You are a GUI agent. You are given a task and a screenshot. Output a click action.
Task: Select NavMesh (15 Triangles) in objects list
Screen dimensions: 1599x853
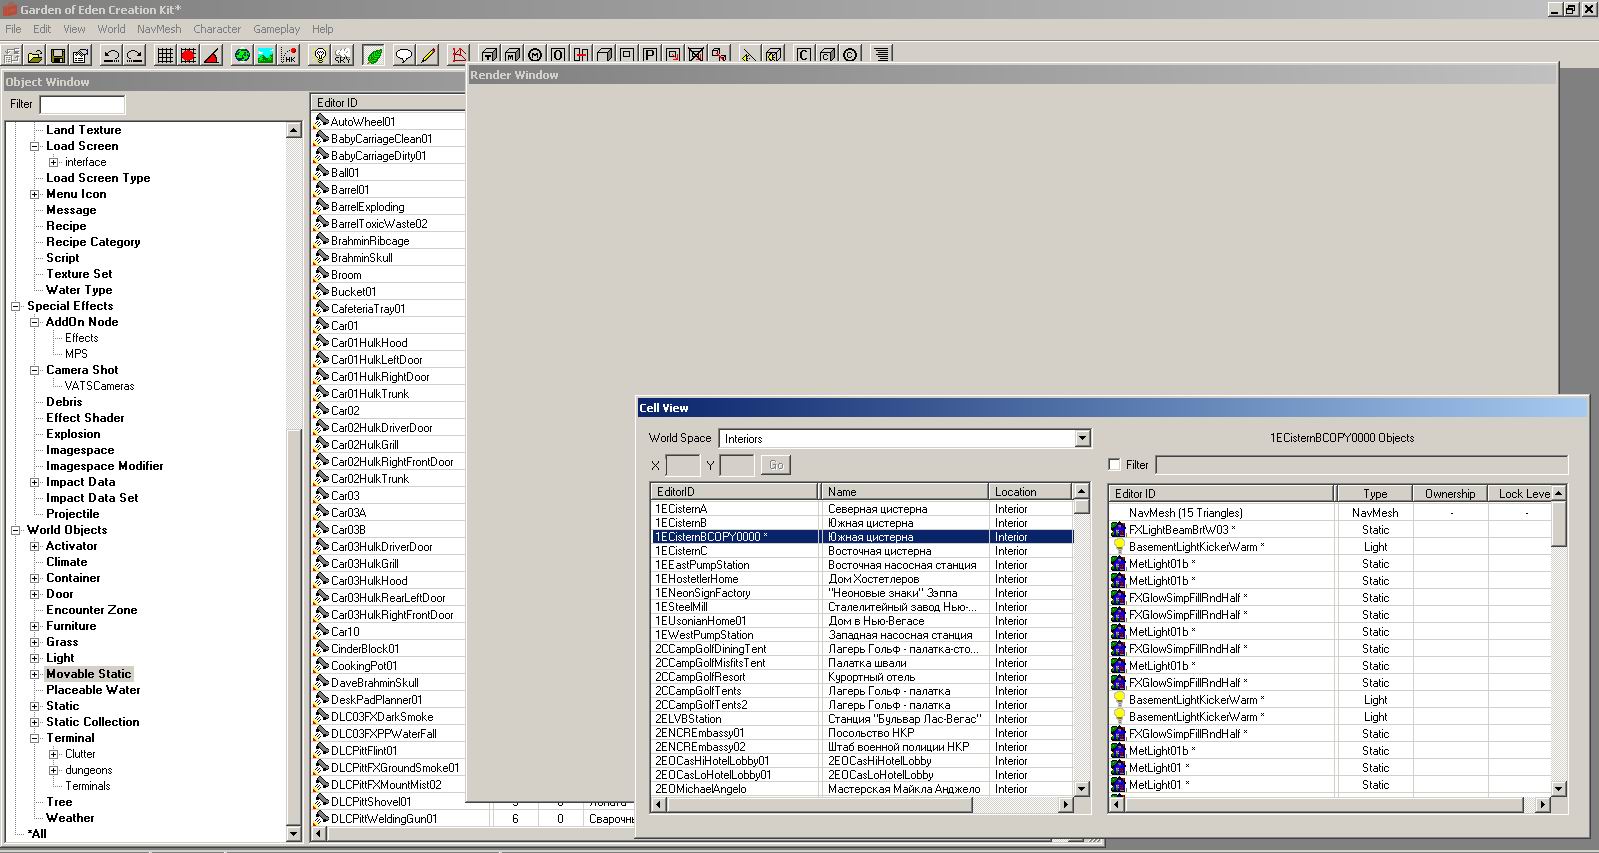[x=1185, y=513]
